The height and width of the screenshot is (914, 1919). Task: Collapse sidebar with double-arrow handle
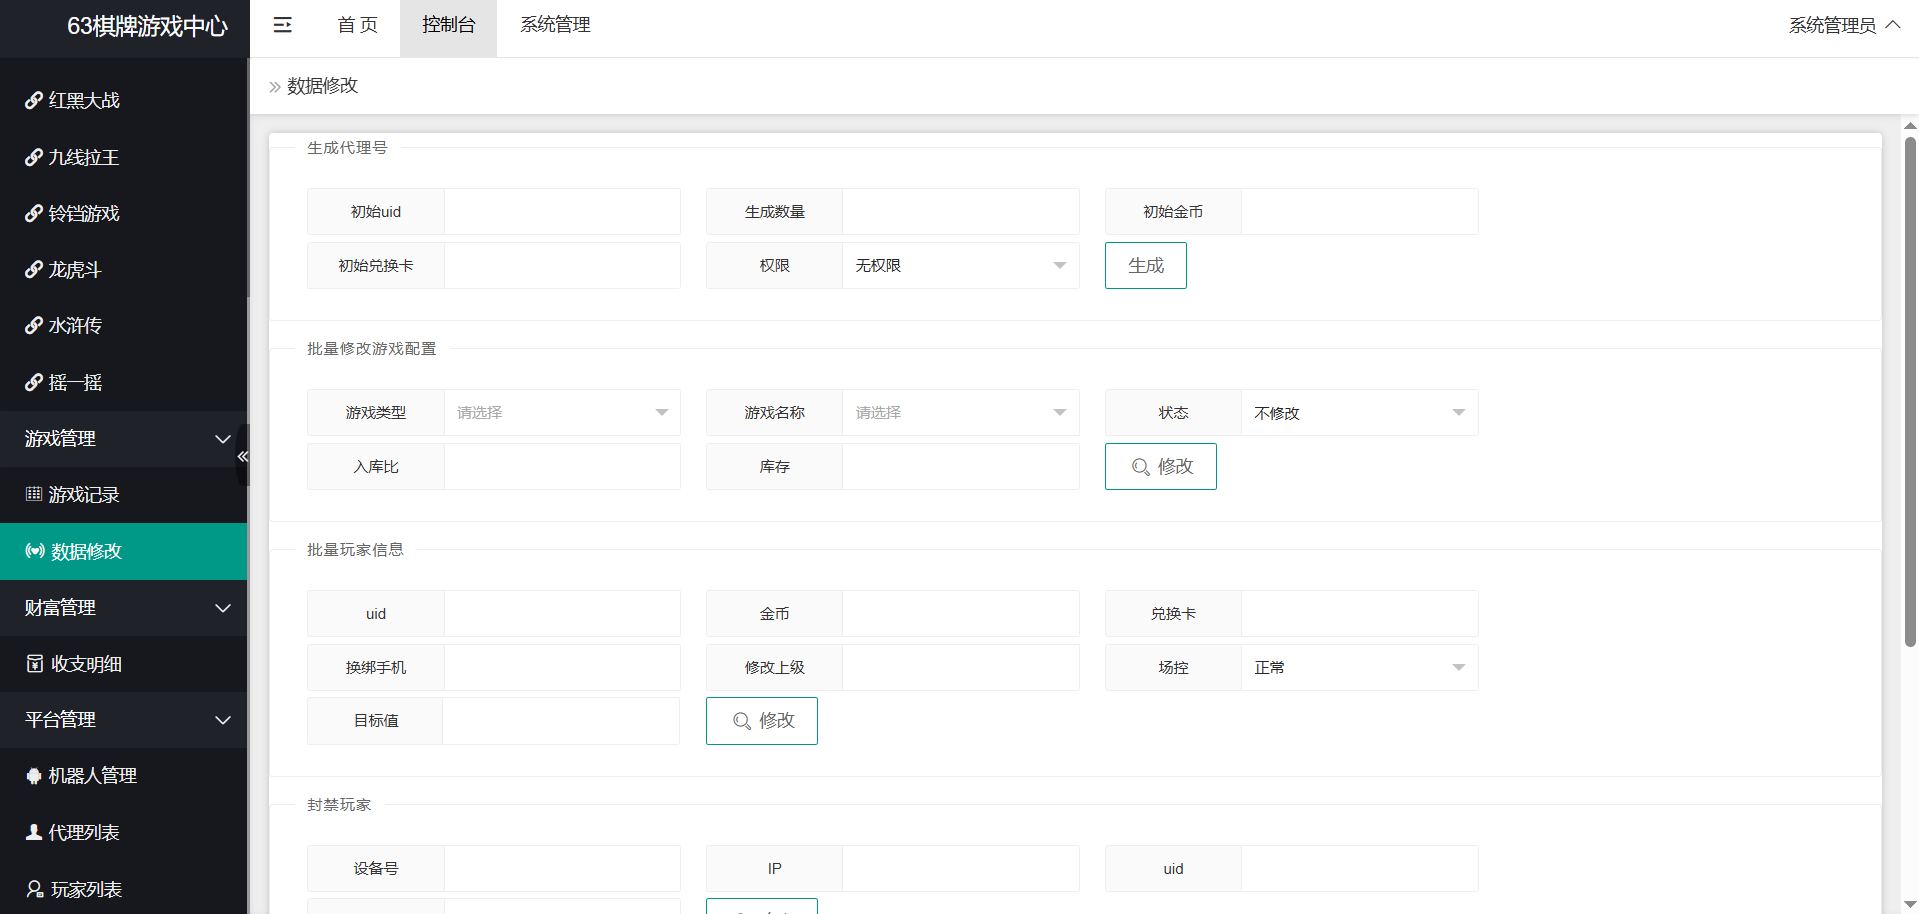point(242,456)
